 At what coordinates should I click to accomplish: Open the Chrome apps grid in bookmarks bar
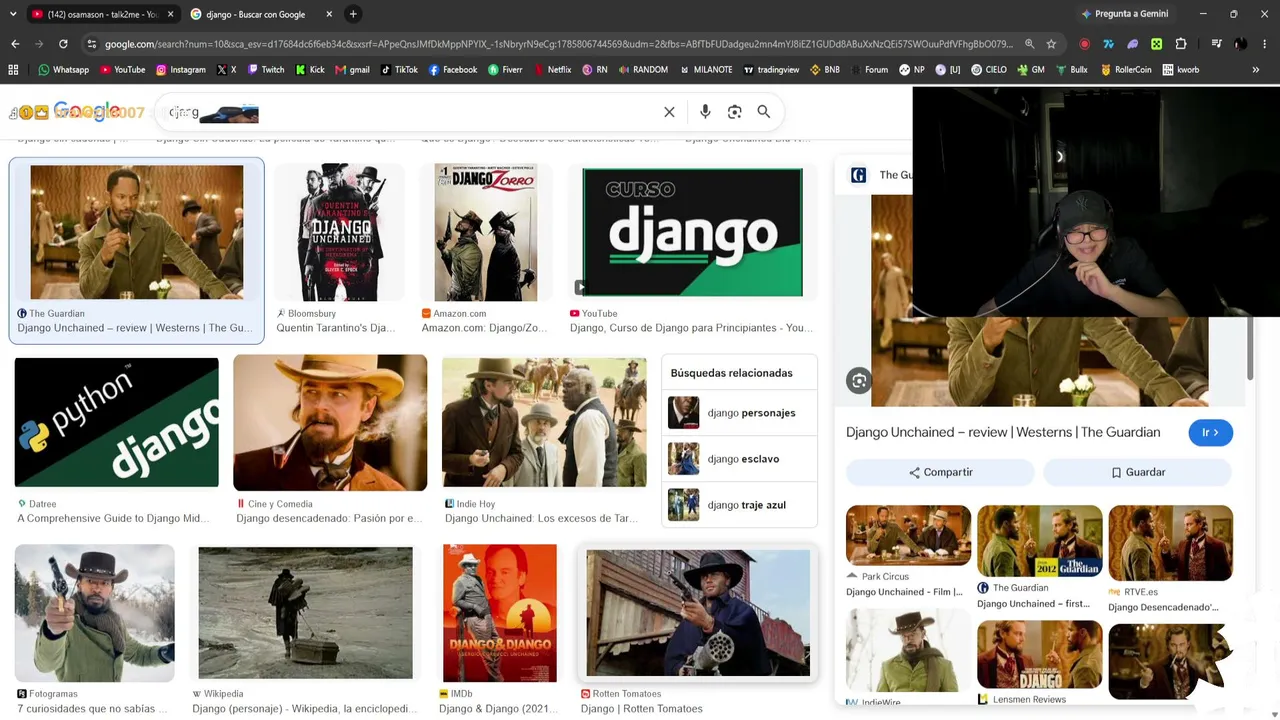[13, 70]
